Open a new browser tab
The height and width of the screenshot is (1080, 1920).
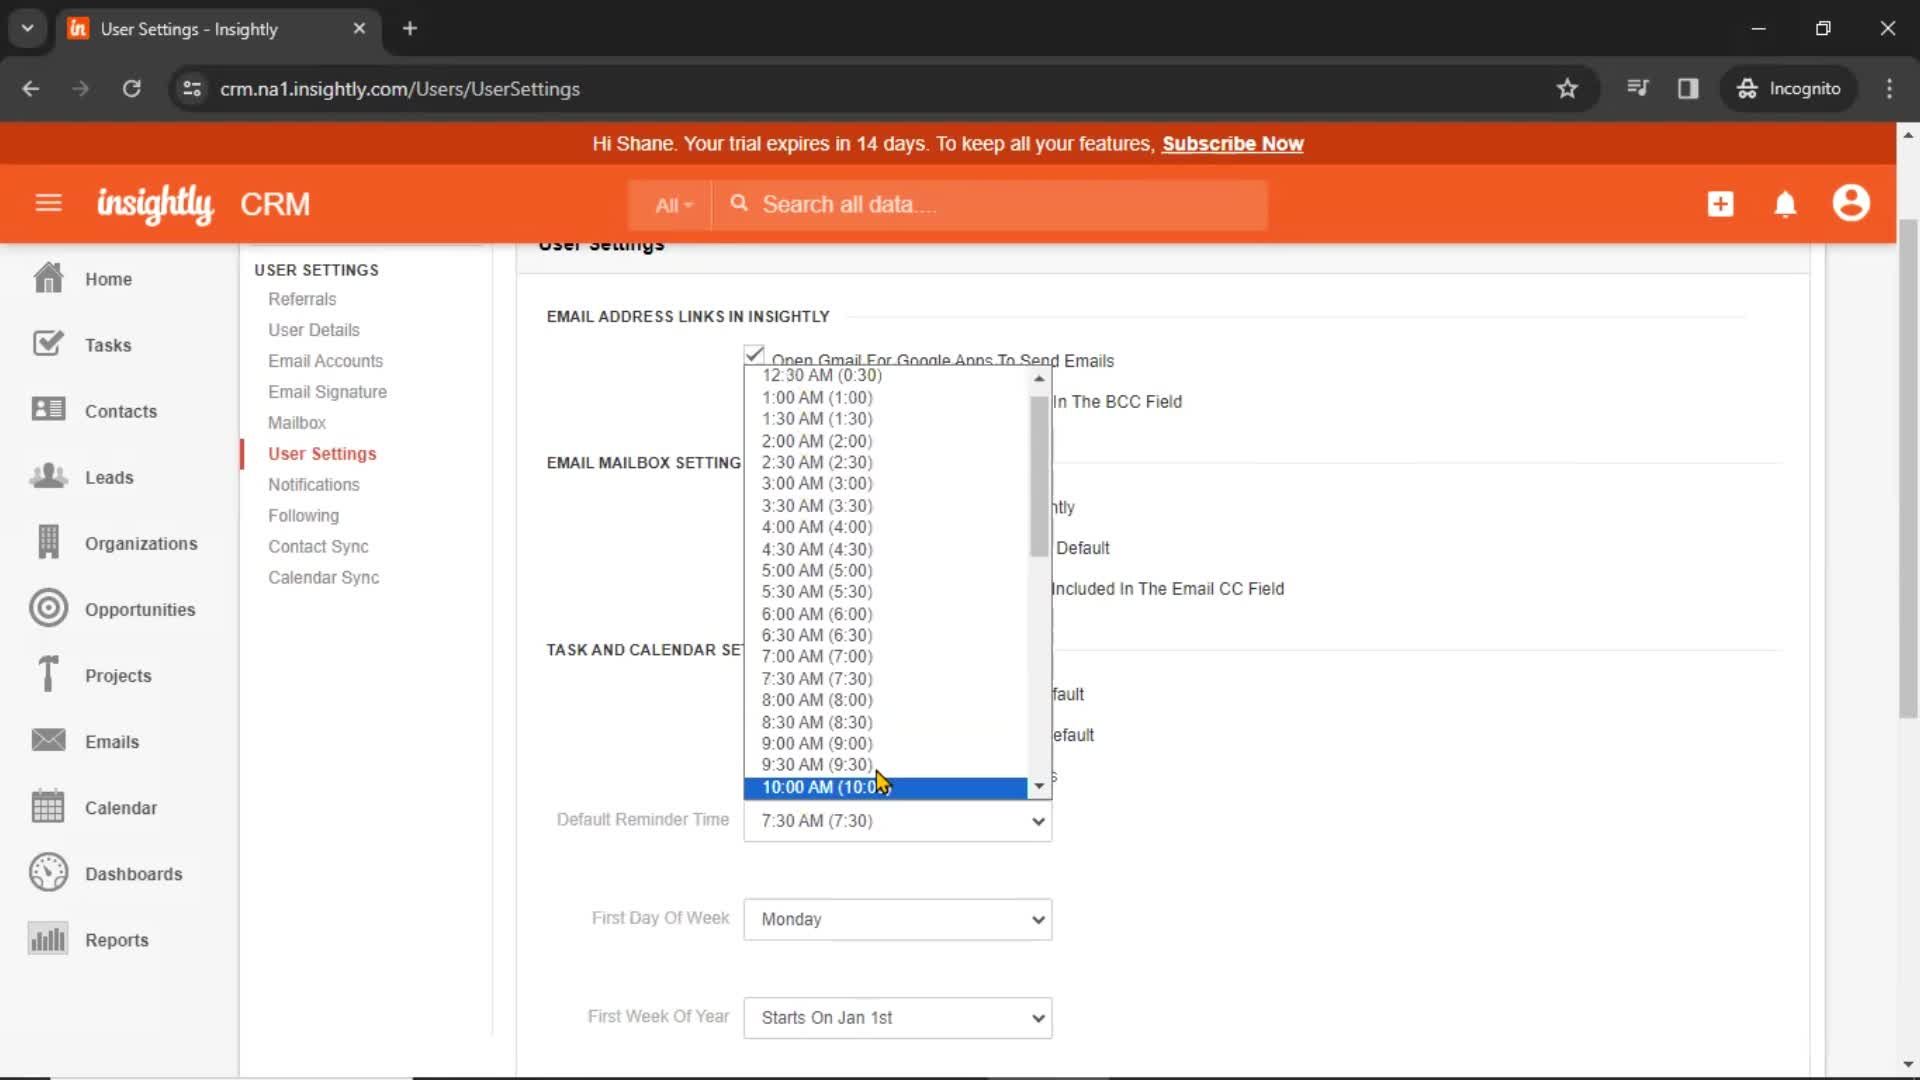point(409,28)
